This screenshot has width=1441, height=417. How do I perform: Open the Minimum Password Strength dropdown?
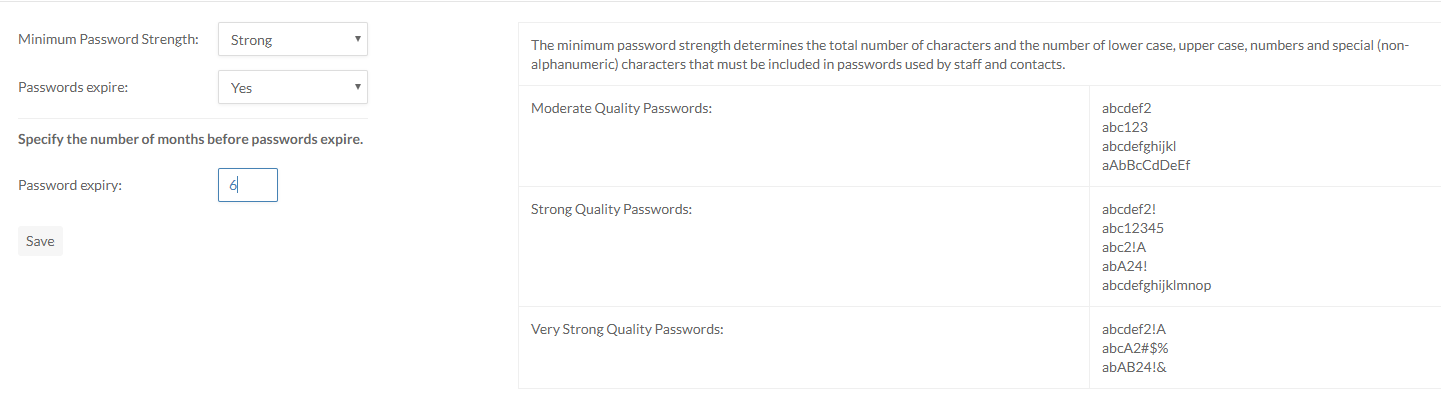(x=292, y=40)
